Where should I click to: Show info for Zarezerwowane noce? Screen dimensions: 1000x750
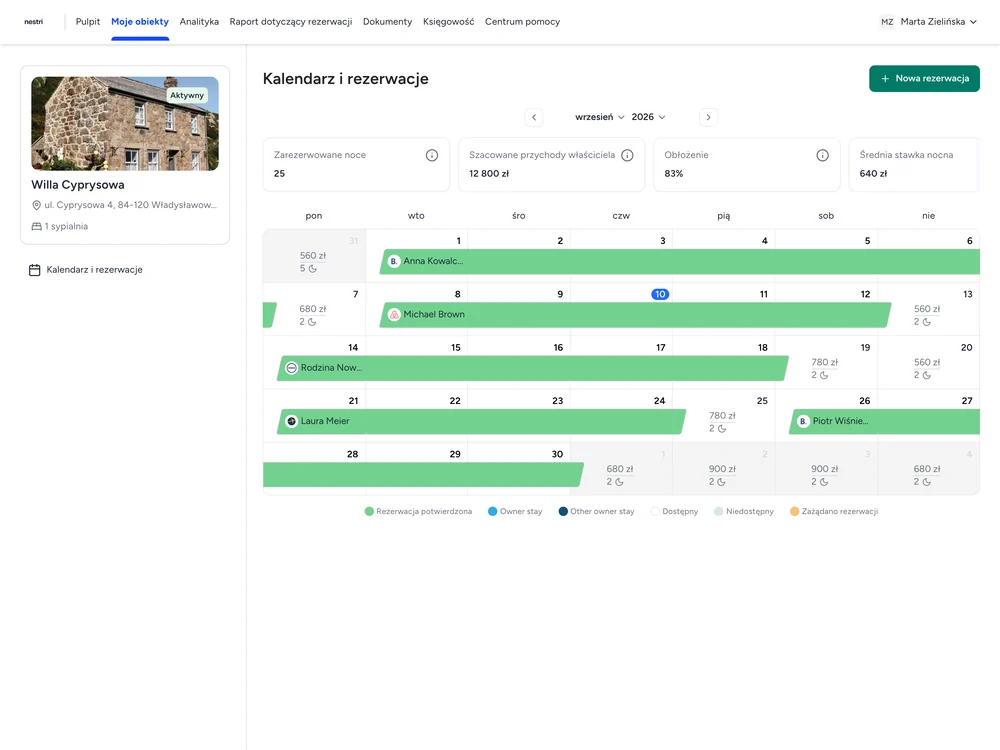click(x=432, y=155)
